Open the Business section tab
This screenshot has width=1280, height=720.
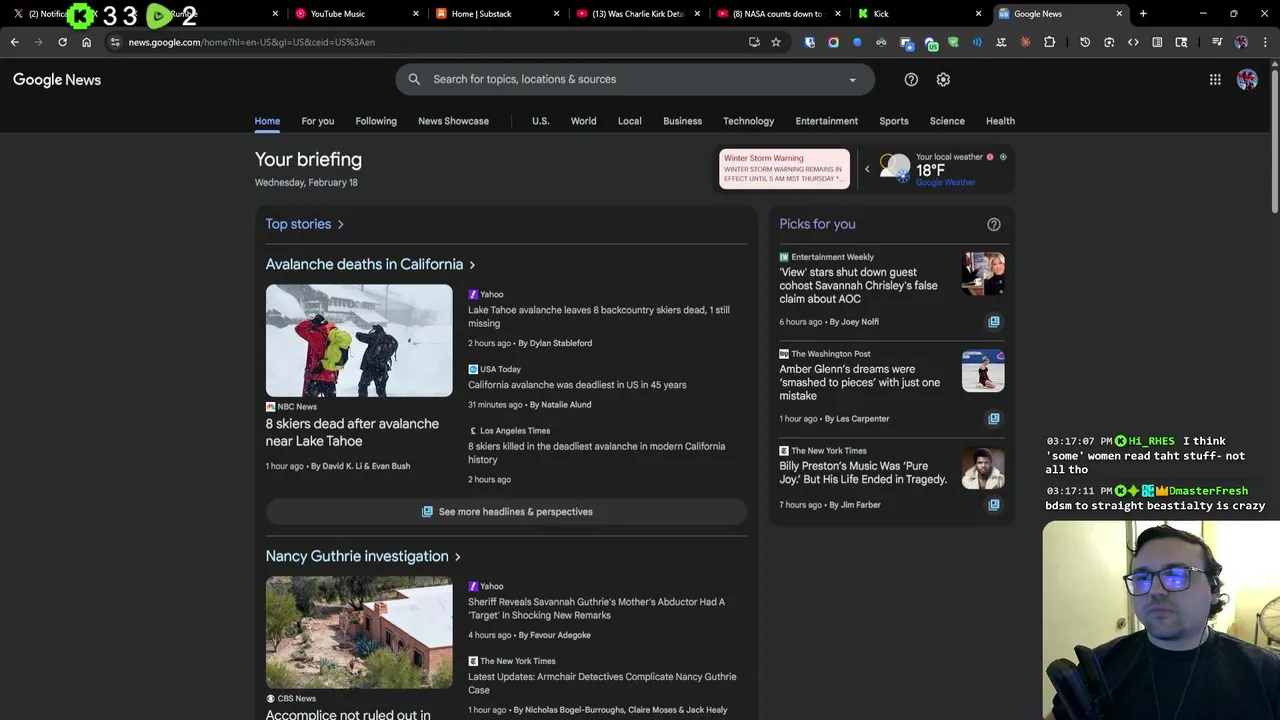[682, 121]
